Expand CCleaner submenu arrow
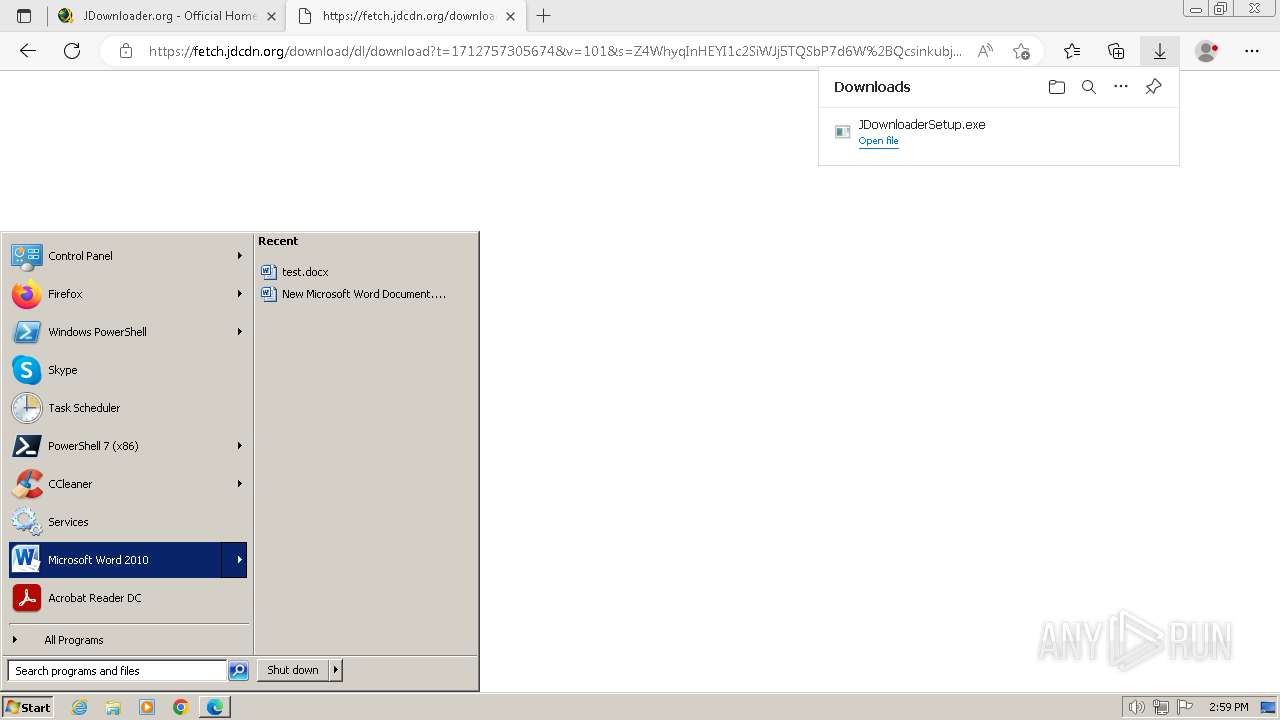Viewport: 1280px width, 720px height. tap(239, 484)
